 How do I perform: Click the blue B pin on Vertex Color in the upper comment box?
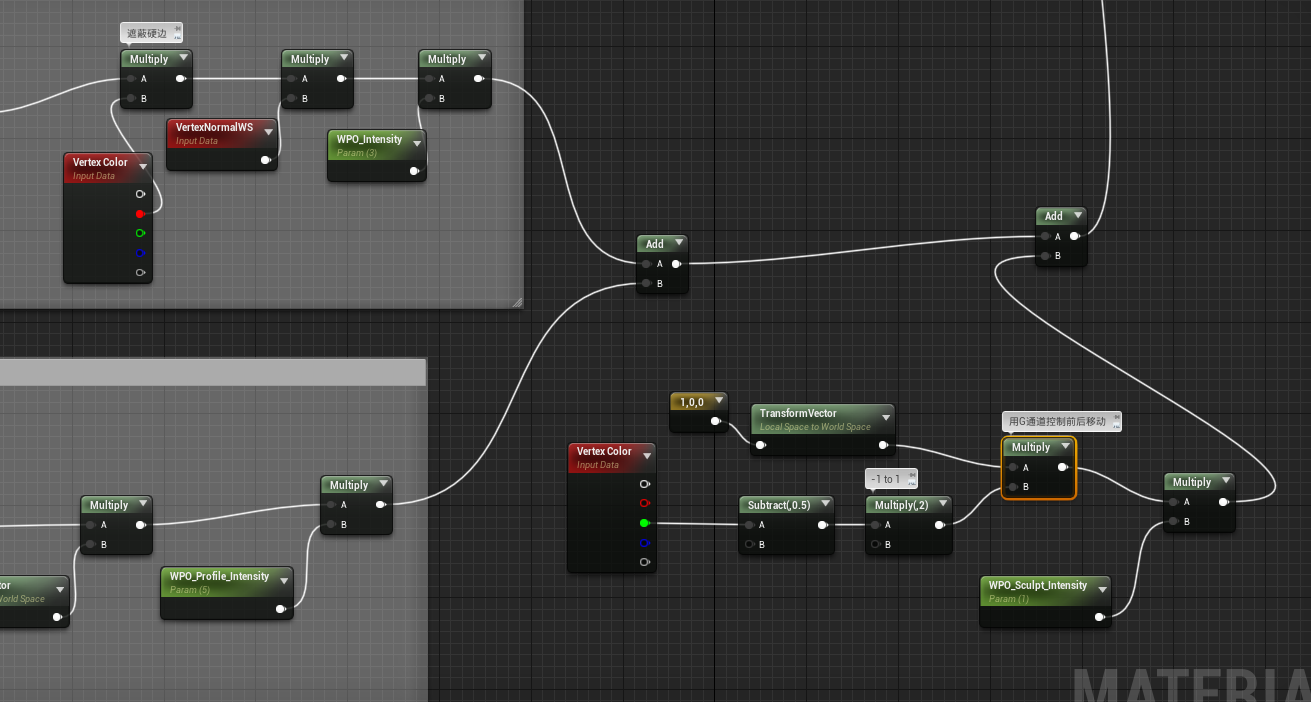pyautogui.click(x=139, y=253)
